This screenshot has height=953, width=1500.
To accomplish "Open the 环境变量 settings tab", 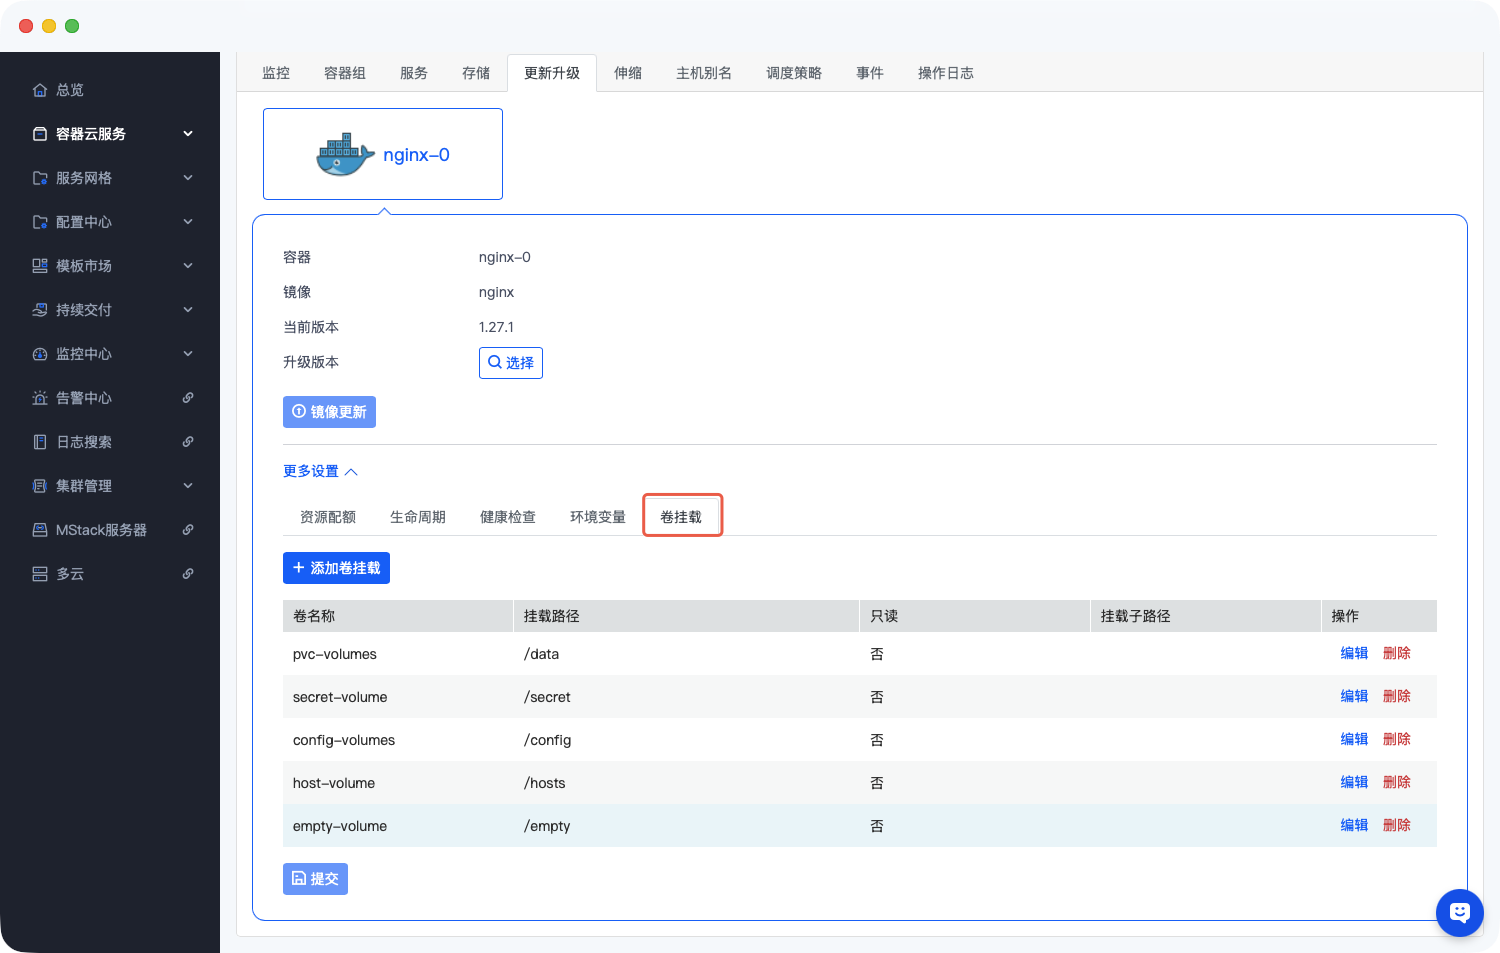I will [598, 517].
